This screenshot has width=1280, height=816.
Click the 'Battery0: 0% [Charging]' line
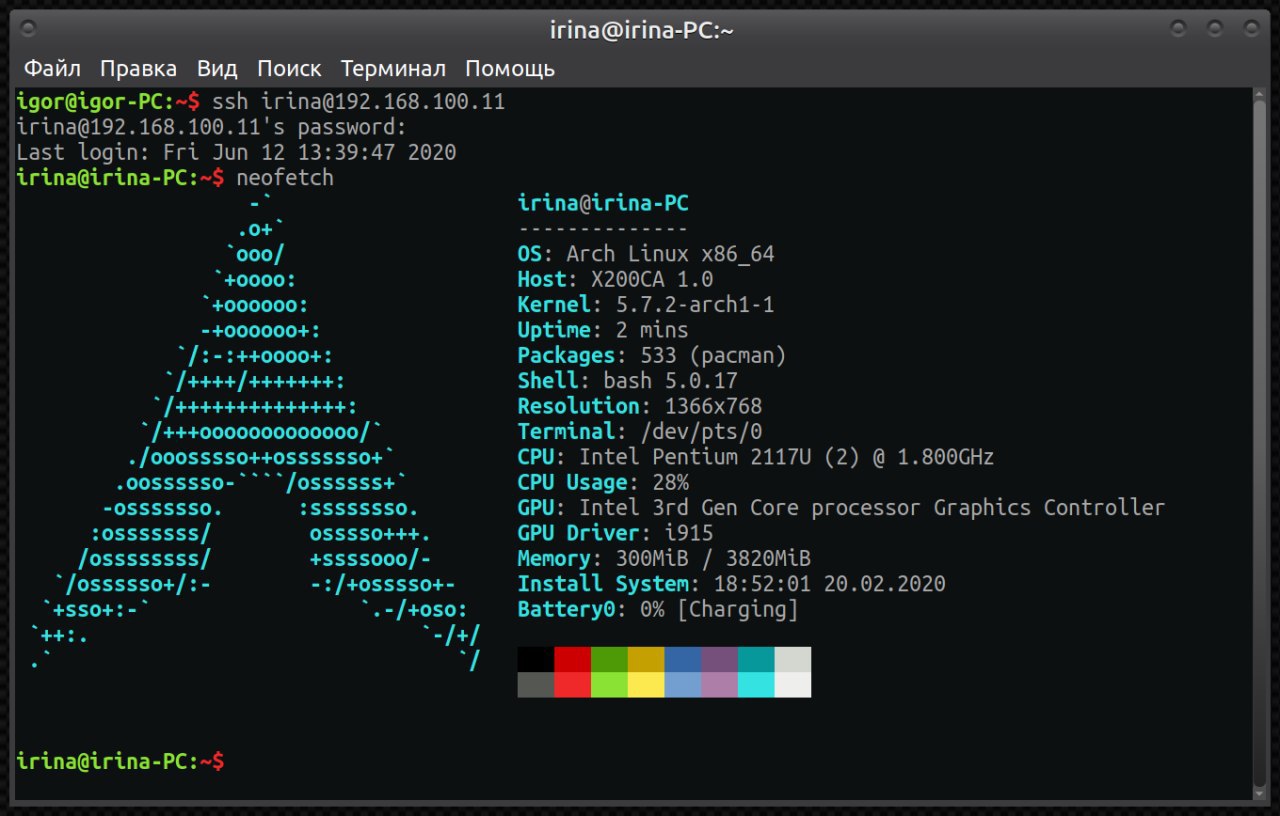click(658, 609)
